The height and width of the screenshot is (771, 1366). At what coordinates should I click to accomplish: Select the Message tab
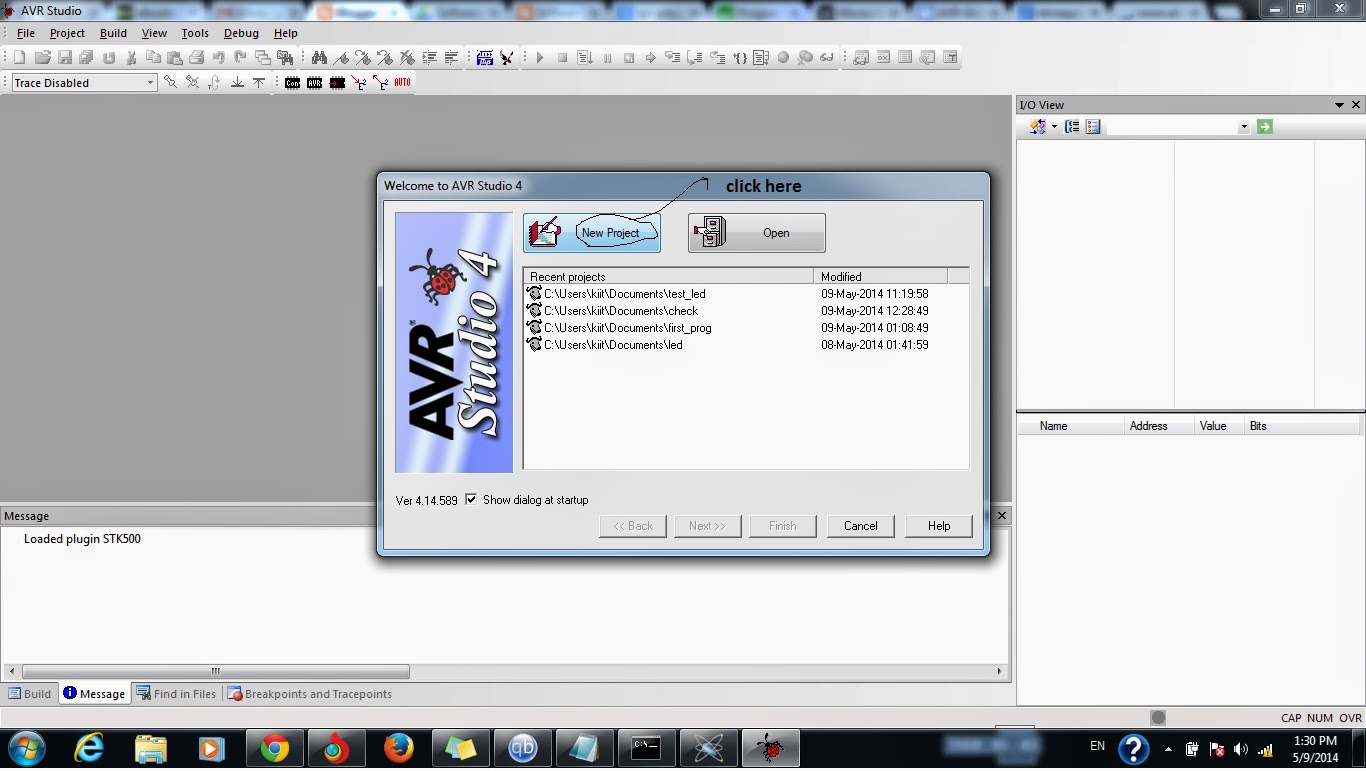[94, 694]
